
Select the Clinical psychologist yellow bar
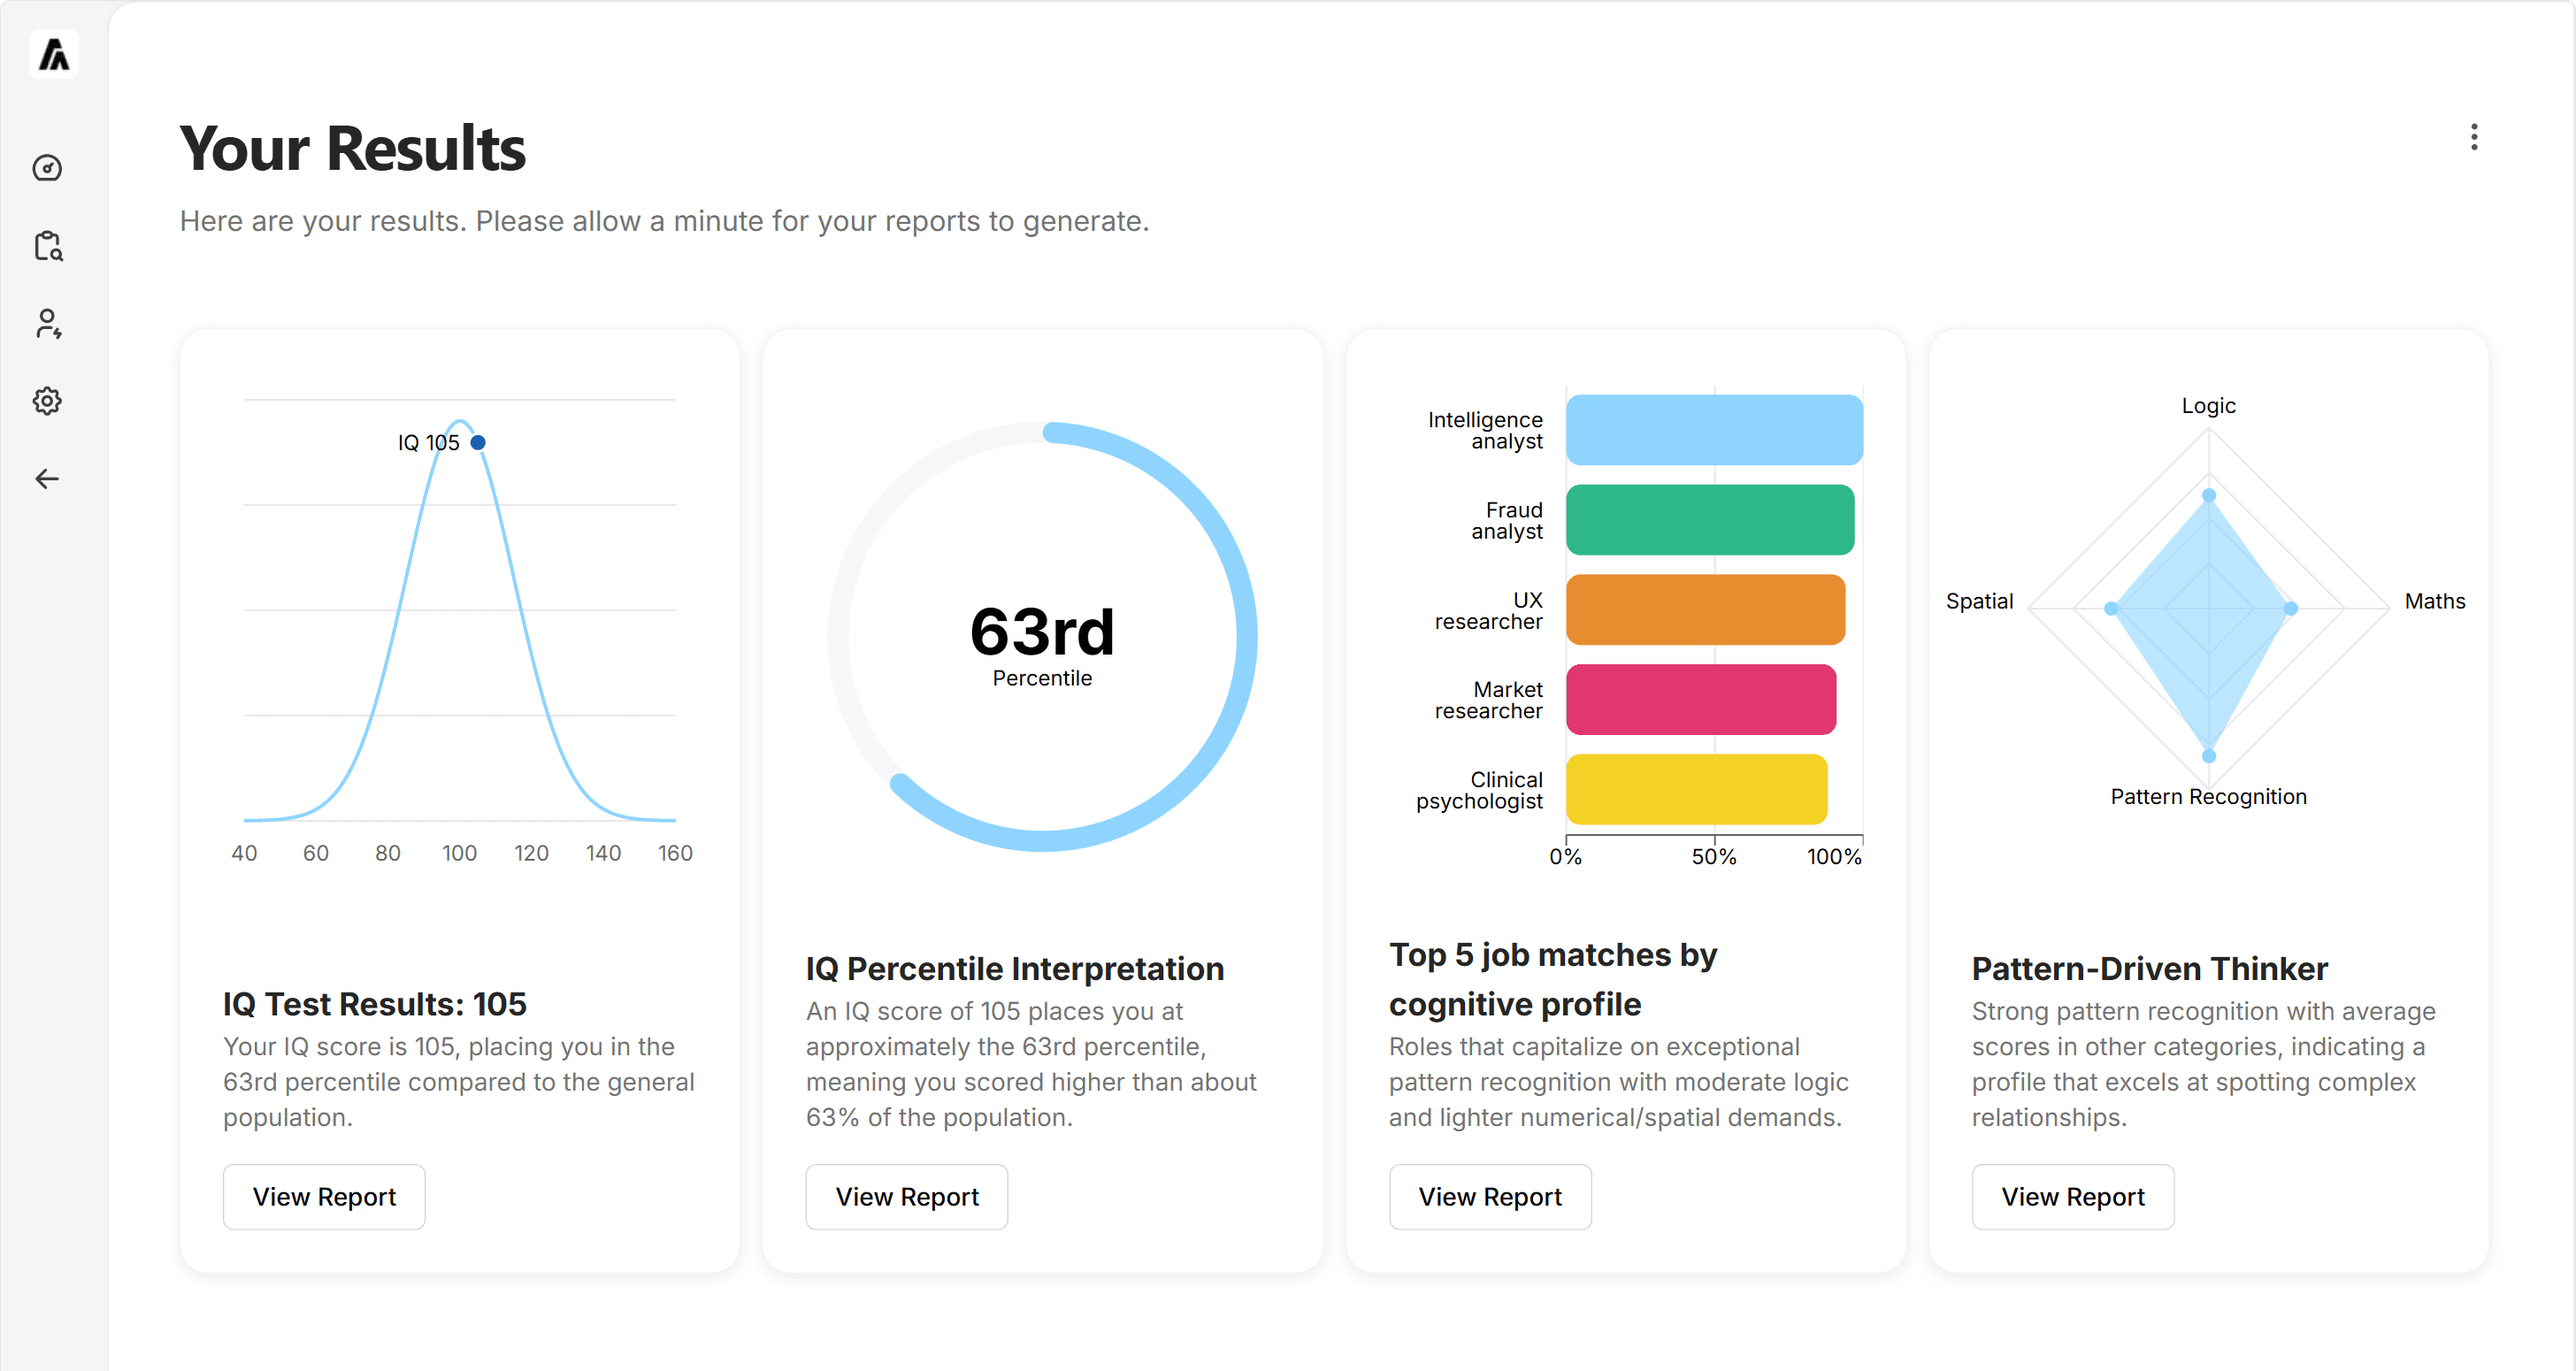click(x=1696, y=790)
